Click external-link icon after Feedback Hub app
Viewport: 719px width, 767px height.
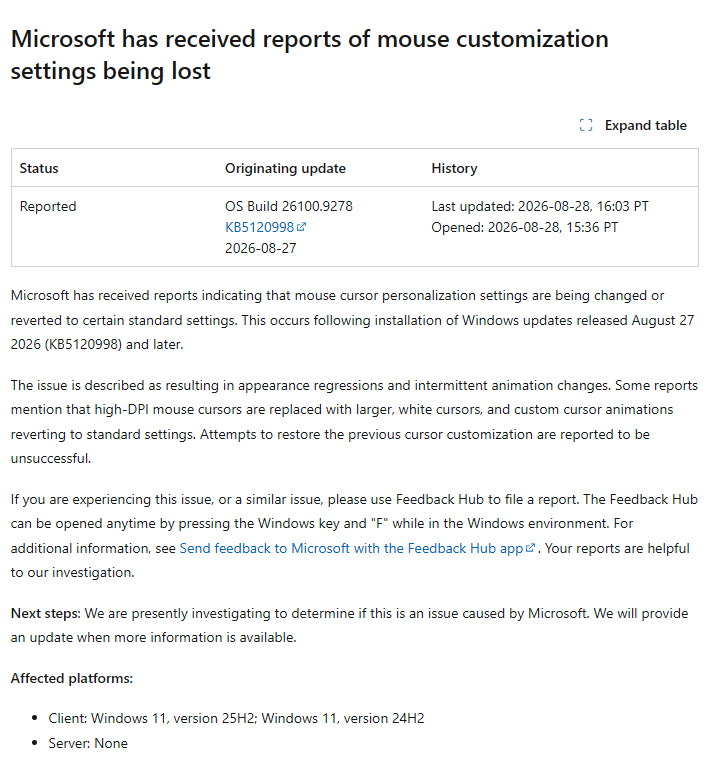(x=530, y=548)
